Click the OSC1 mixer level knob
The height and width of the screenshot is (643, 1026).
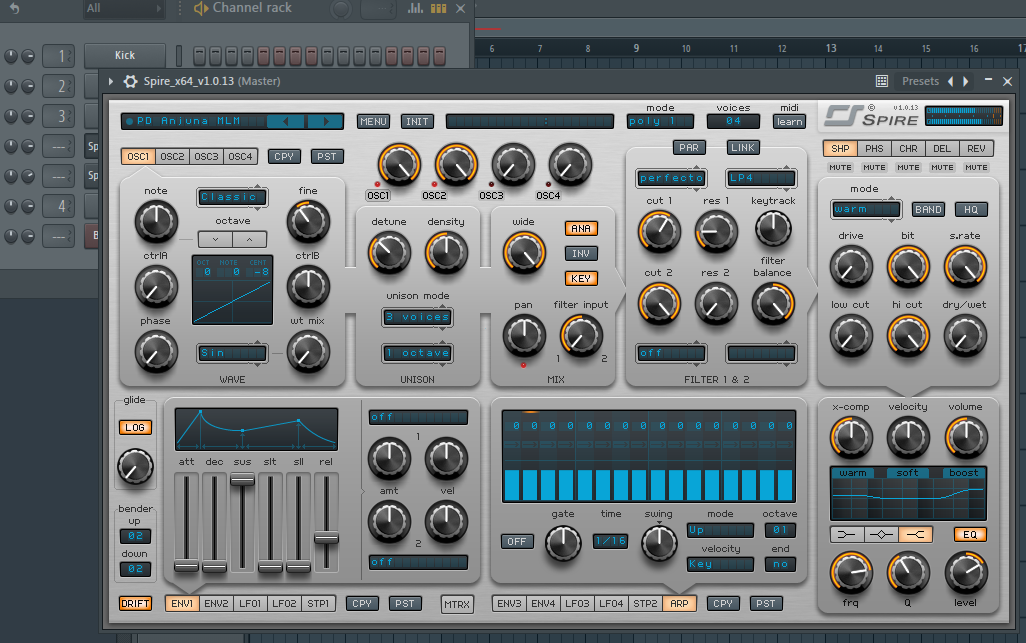click(399, 165)
